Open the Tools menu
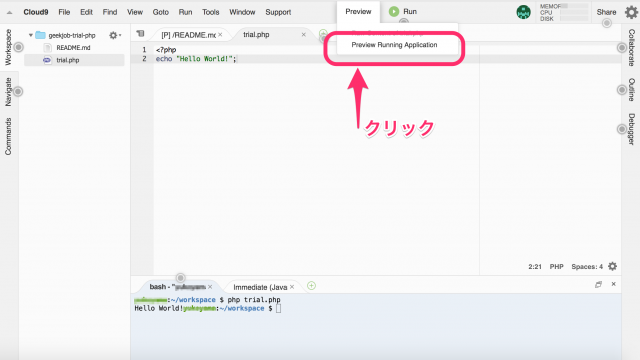 click(211, 12)
